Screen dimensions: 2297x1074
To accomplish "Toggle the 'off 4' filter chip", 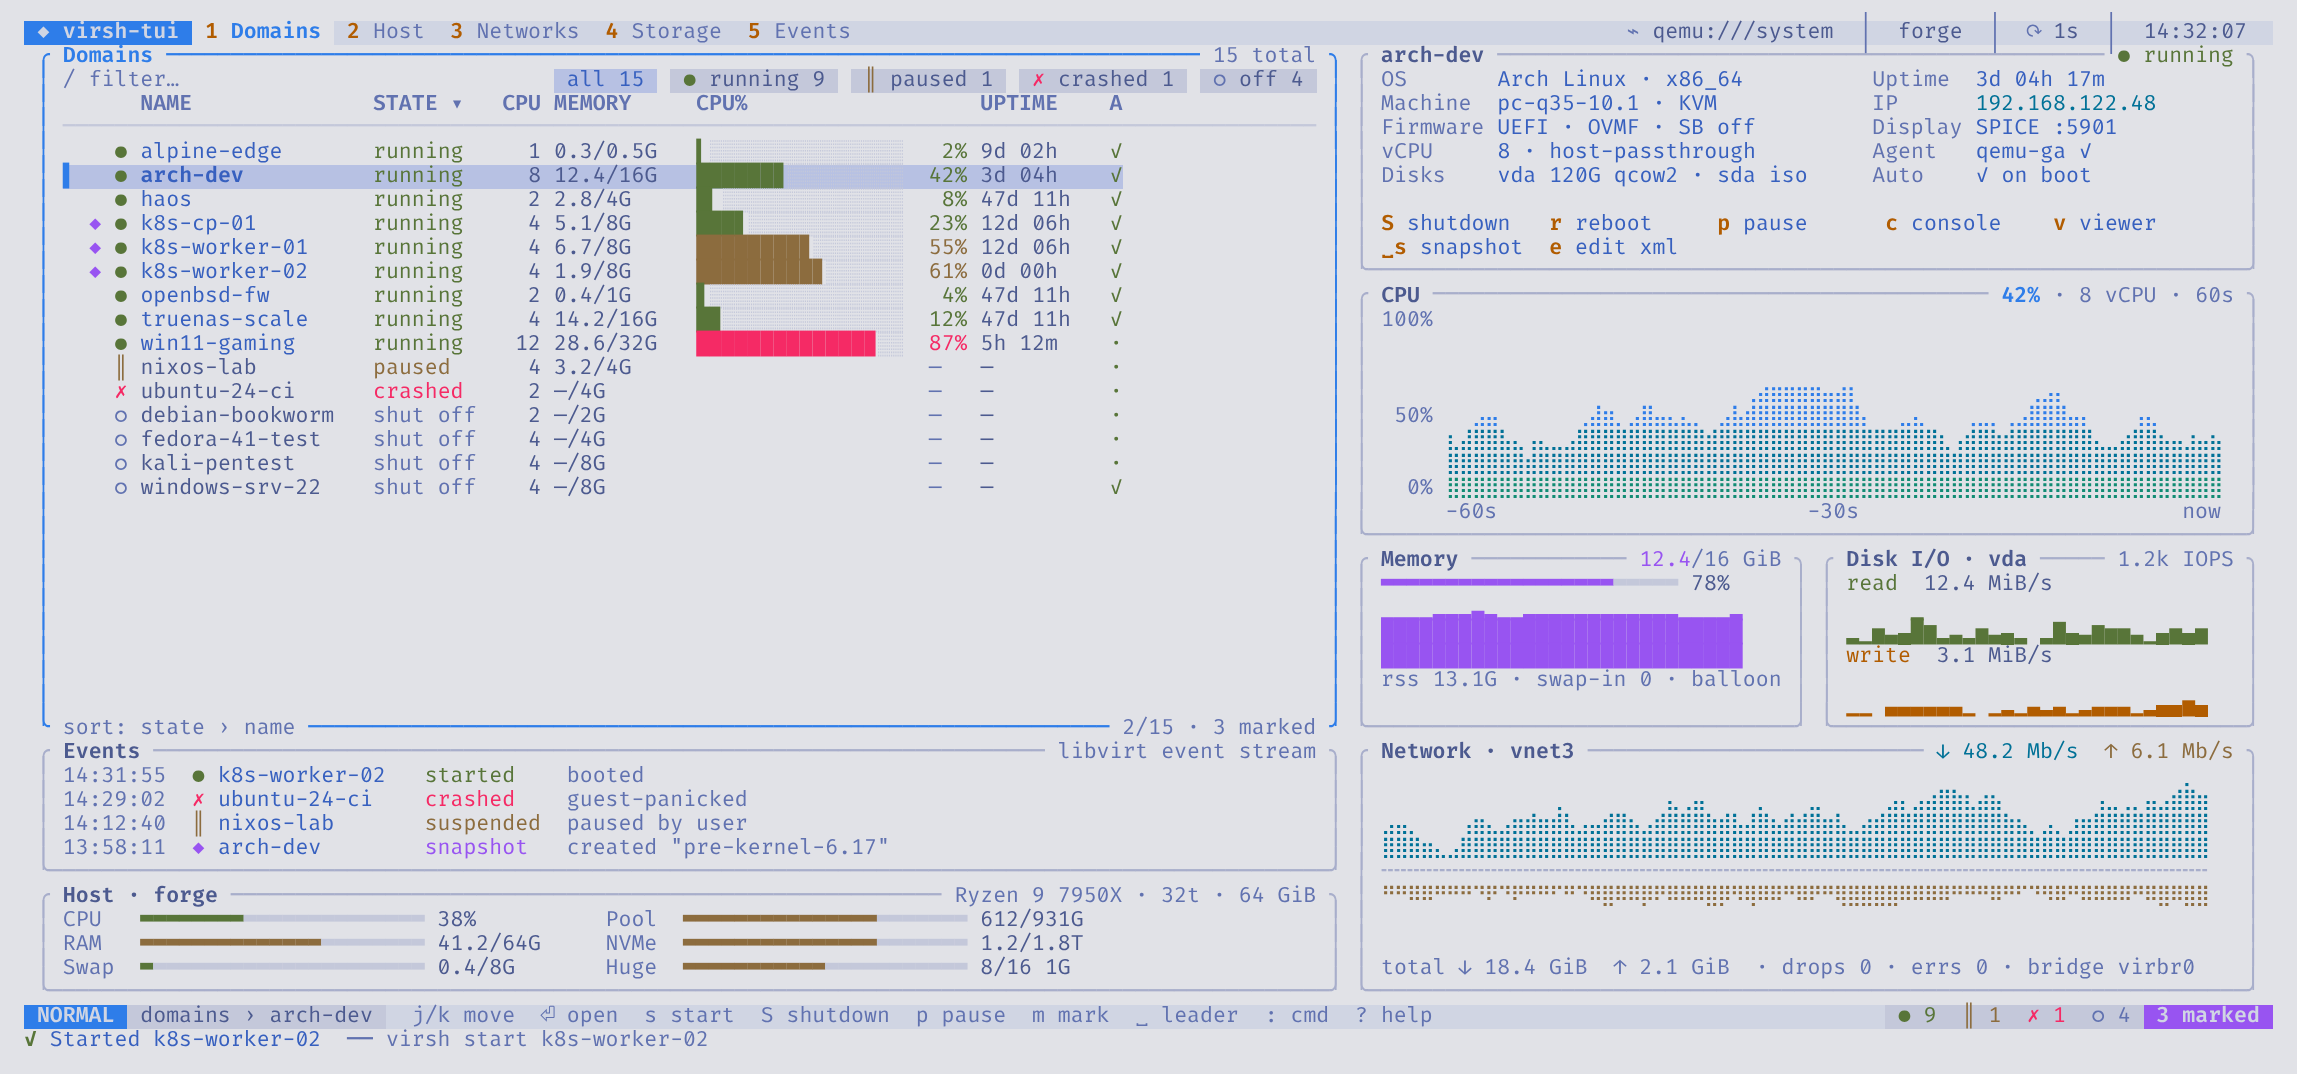I will point(1258,79).
